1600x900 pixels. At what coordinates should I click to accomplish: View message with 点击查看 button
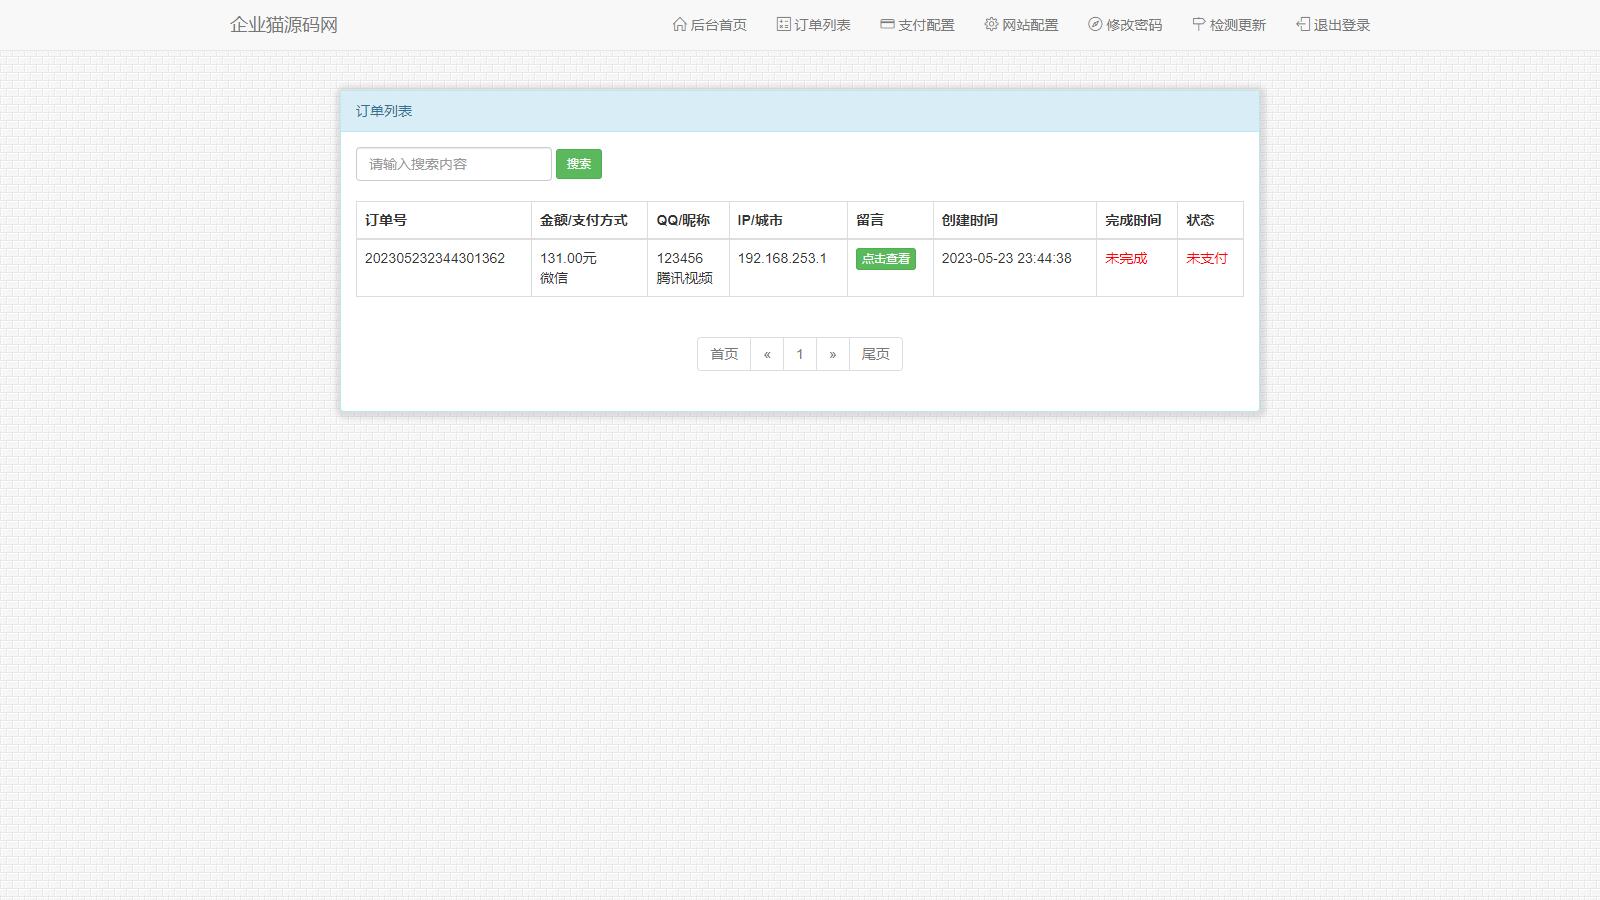click(x=885, y=259)
